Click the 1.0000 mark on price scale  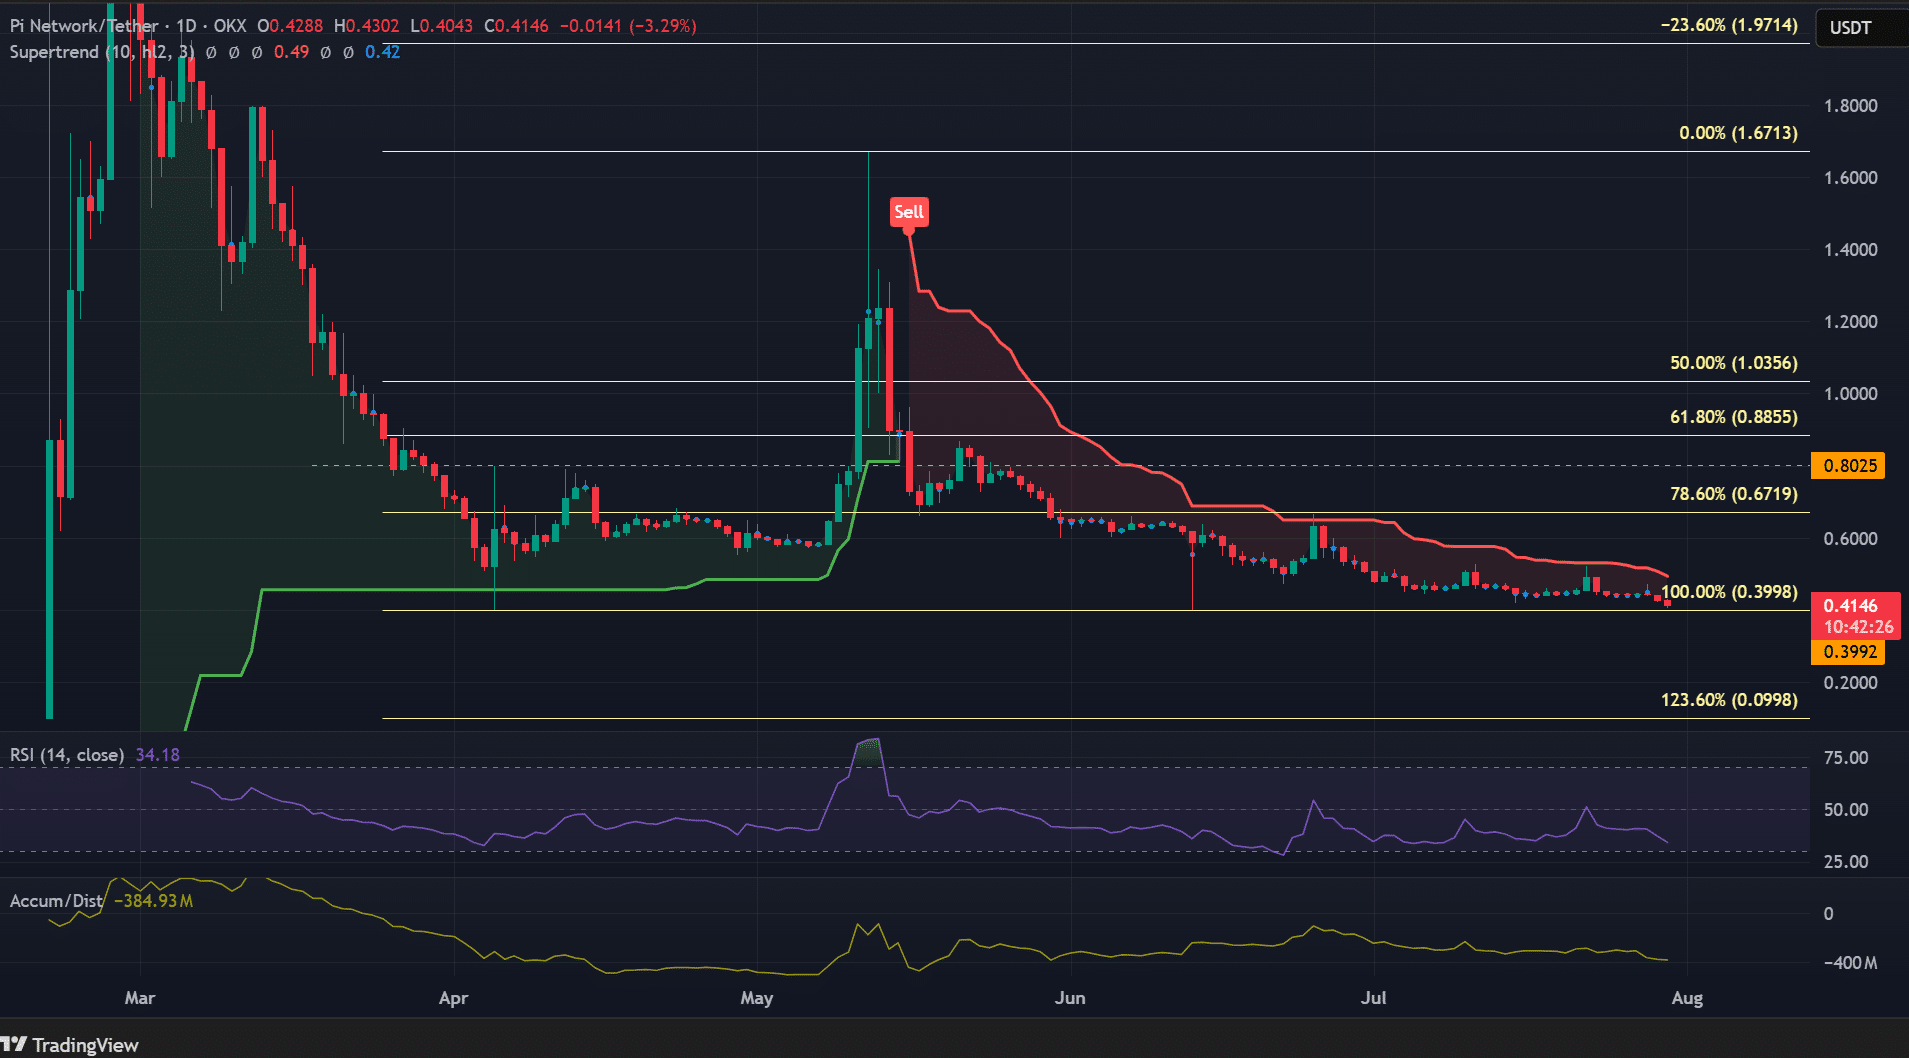coord(1851,394)
